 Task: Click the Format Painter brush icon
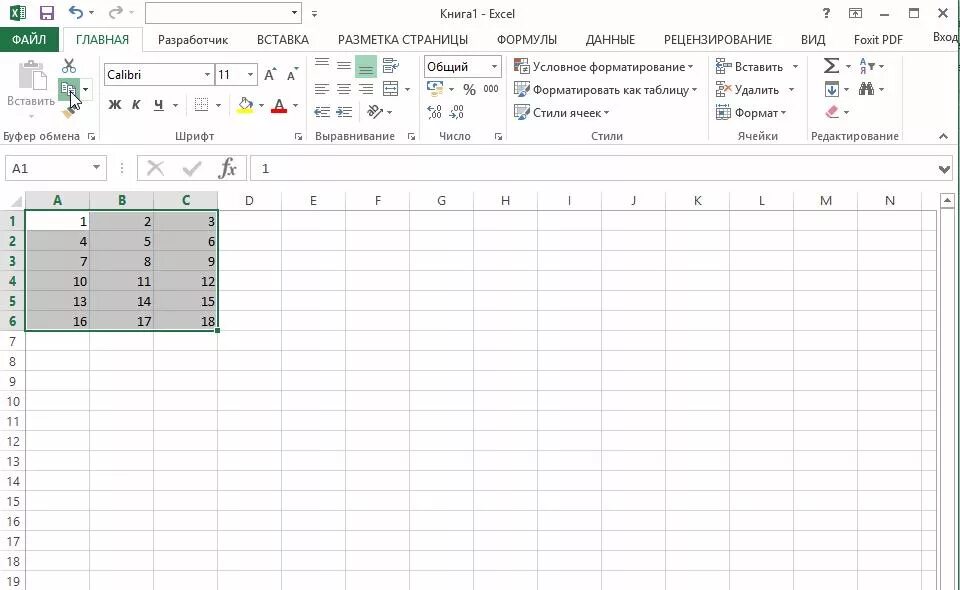point(69,112)
